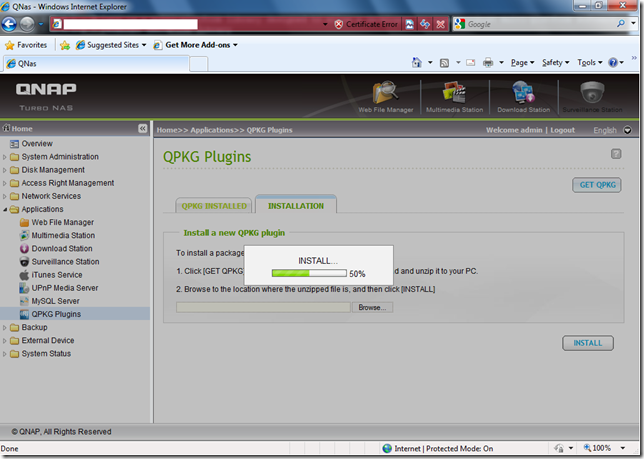The width and height of the screenshot is (644, 459).
Task: Expand the System Administration folder
Action: 5,157
